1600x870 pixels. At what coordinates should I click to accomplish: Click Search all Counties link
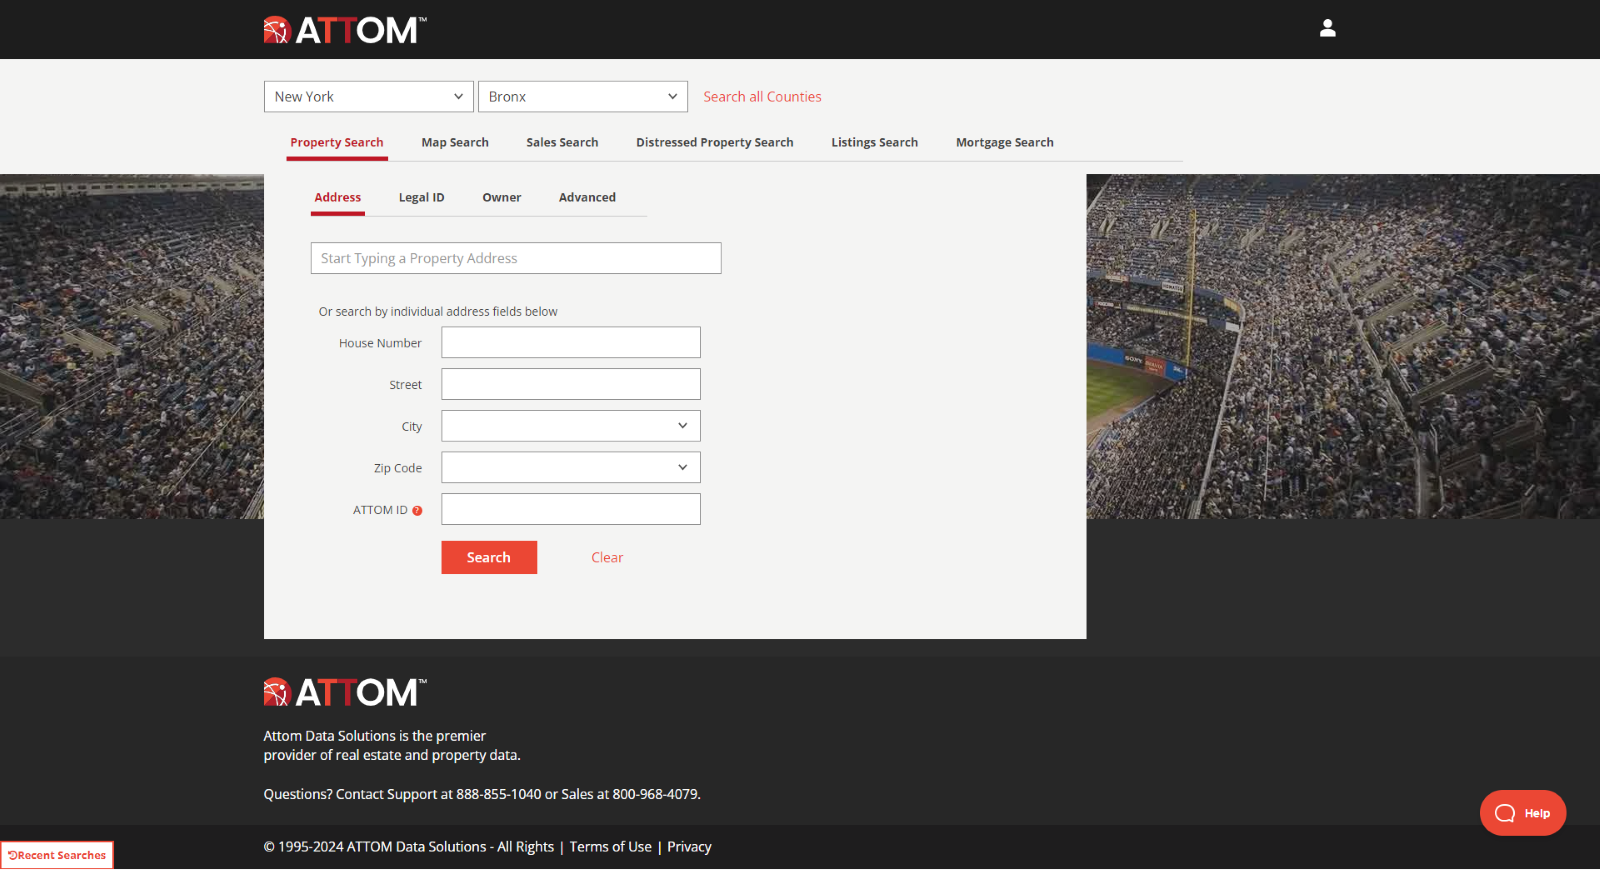762,97
